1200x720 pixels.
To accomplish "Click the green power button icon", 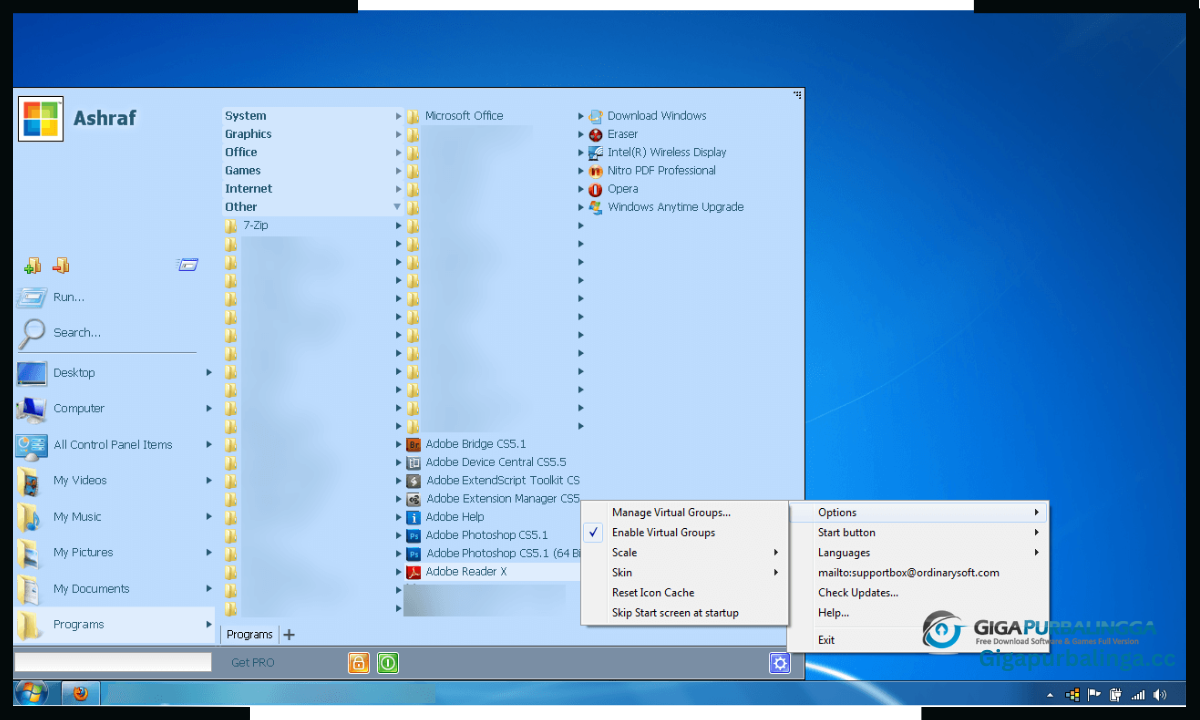I will pyautogui.click(x=388, y=662).
